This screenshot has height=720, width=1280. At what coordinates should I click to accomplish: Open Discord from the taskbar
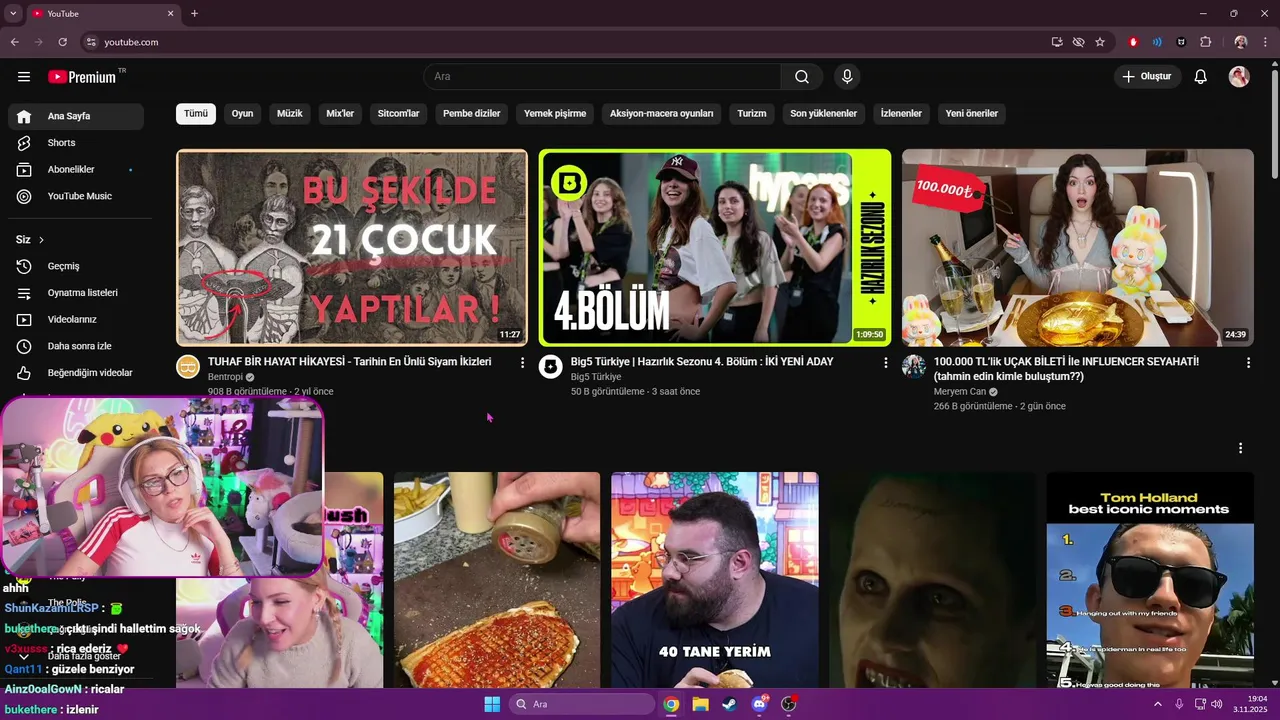[759, 704]
